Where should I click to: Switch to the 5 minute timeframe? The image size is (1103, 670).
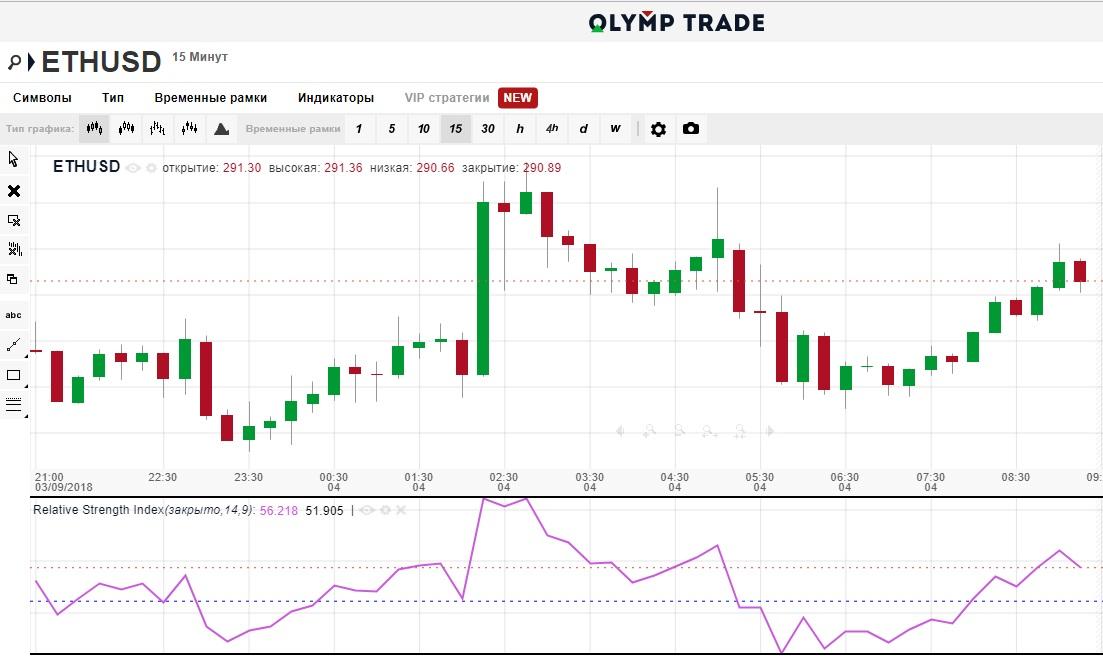tap(392, 129)
